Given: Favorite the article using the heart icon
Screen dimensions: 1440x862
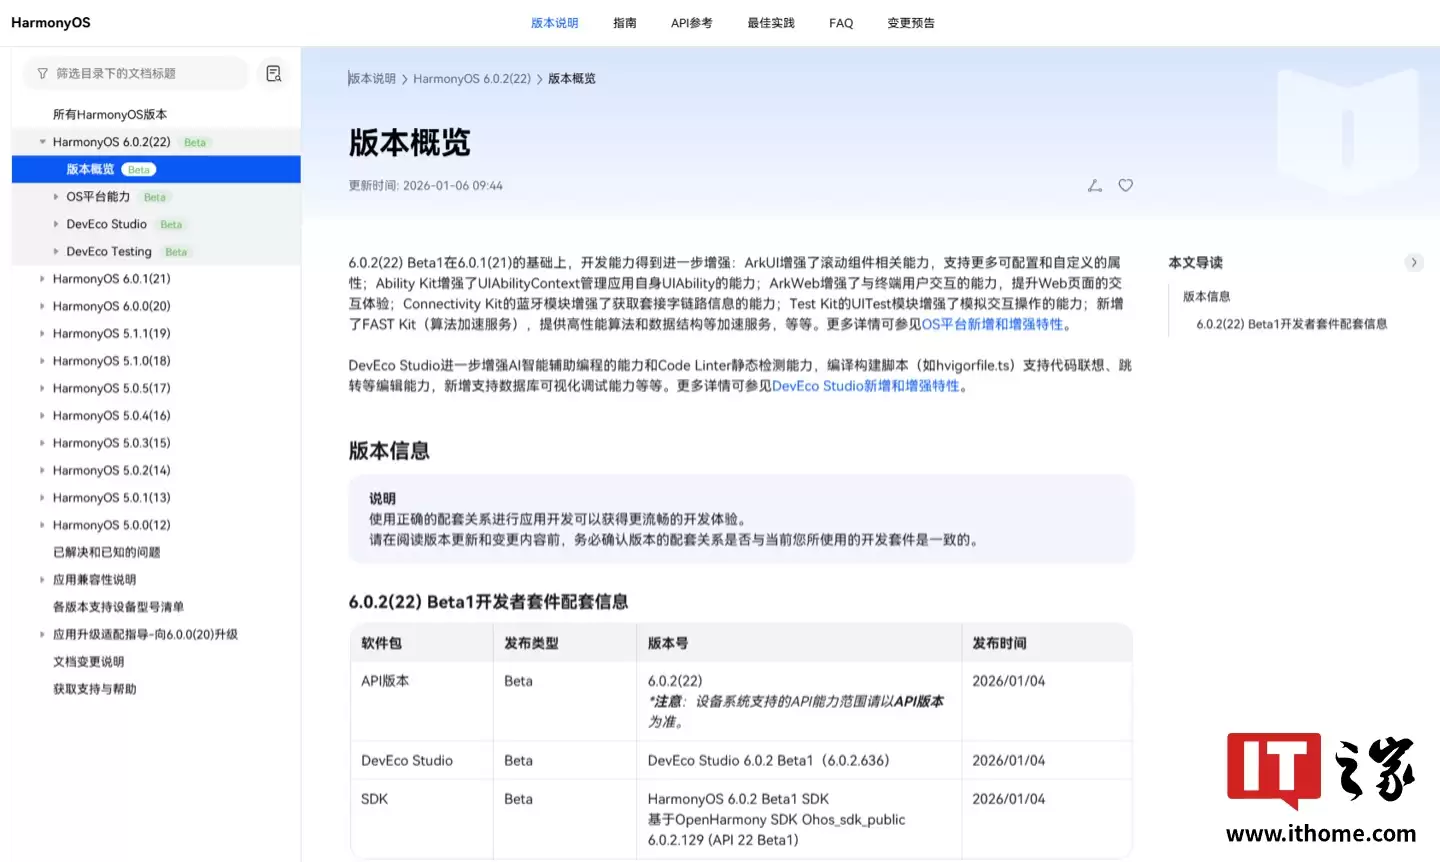Looking at the screenshot, I should (x=1125, y=185).
